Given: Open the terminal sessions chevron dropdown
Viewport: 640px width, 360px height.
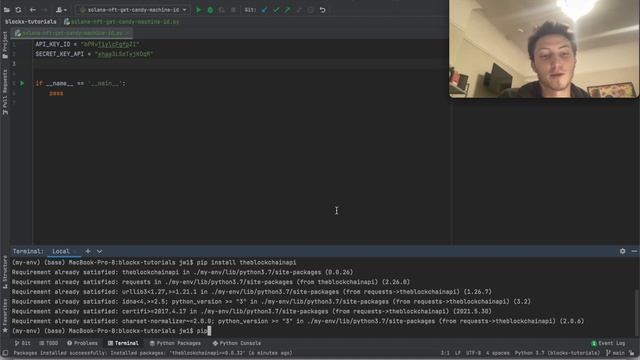Looking at the screenshot, I should tap(100, 251).
